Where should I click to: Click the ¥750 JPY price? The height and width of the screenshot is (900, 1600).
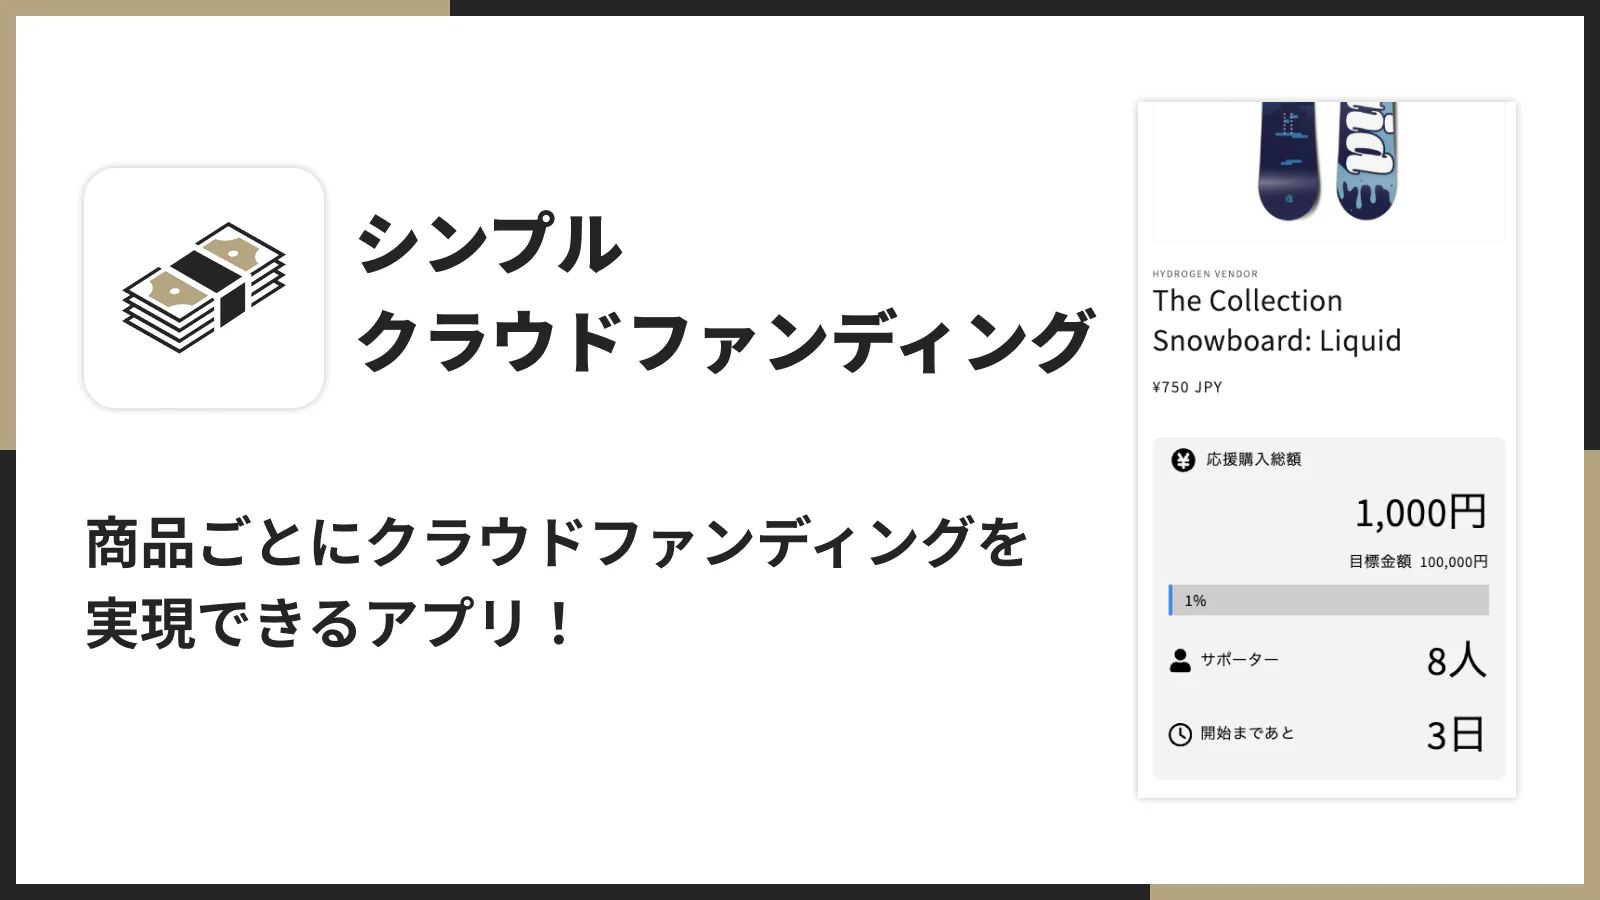[1187, 388]
